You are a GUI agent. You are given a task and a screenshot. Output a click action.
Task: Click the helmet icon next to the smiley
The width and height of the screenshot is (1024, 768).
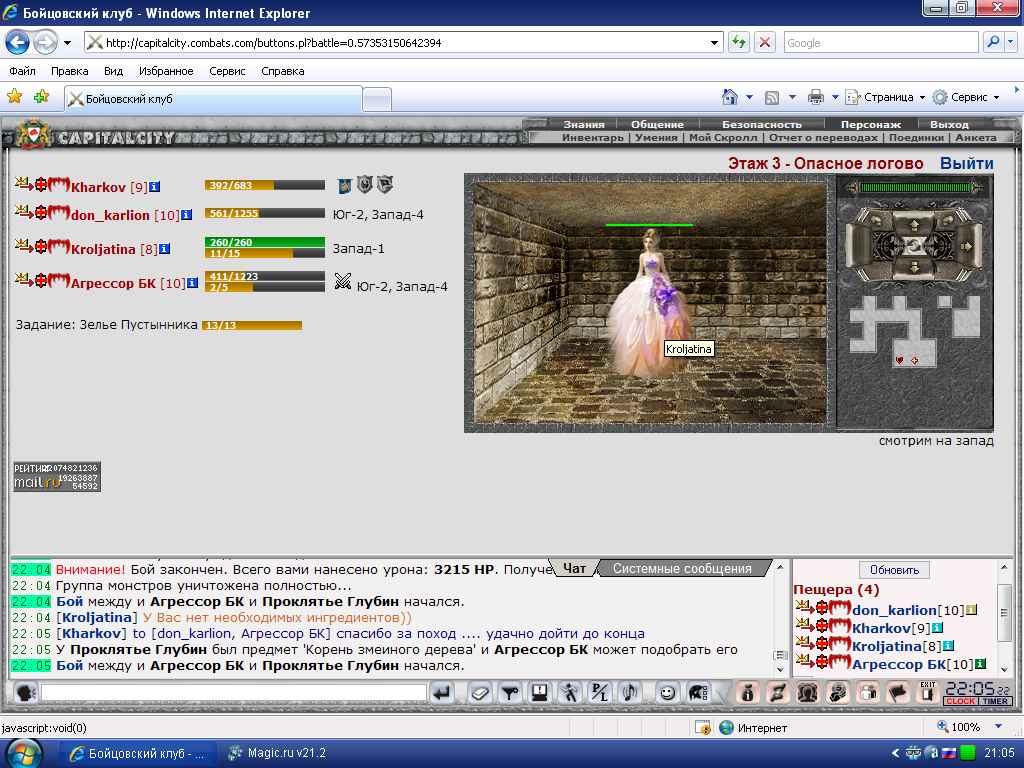[697, 692]
